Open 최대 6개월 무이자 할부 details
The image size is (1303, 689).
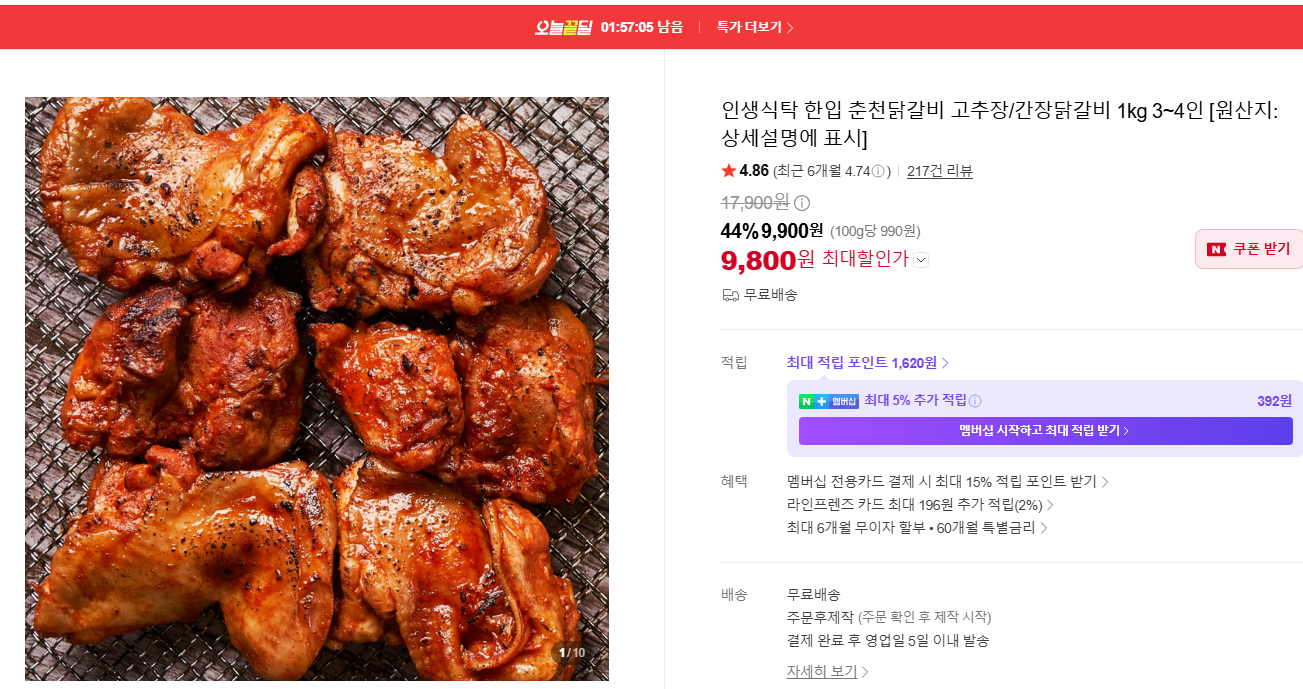click(x=917, y=528)
